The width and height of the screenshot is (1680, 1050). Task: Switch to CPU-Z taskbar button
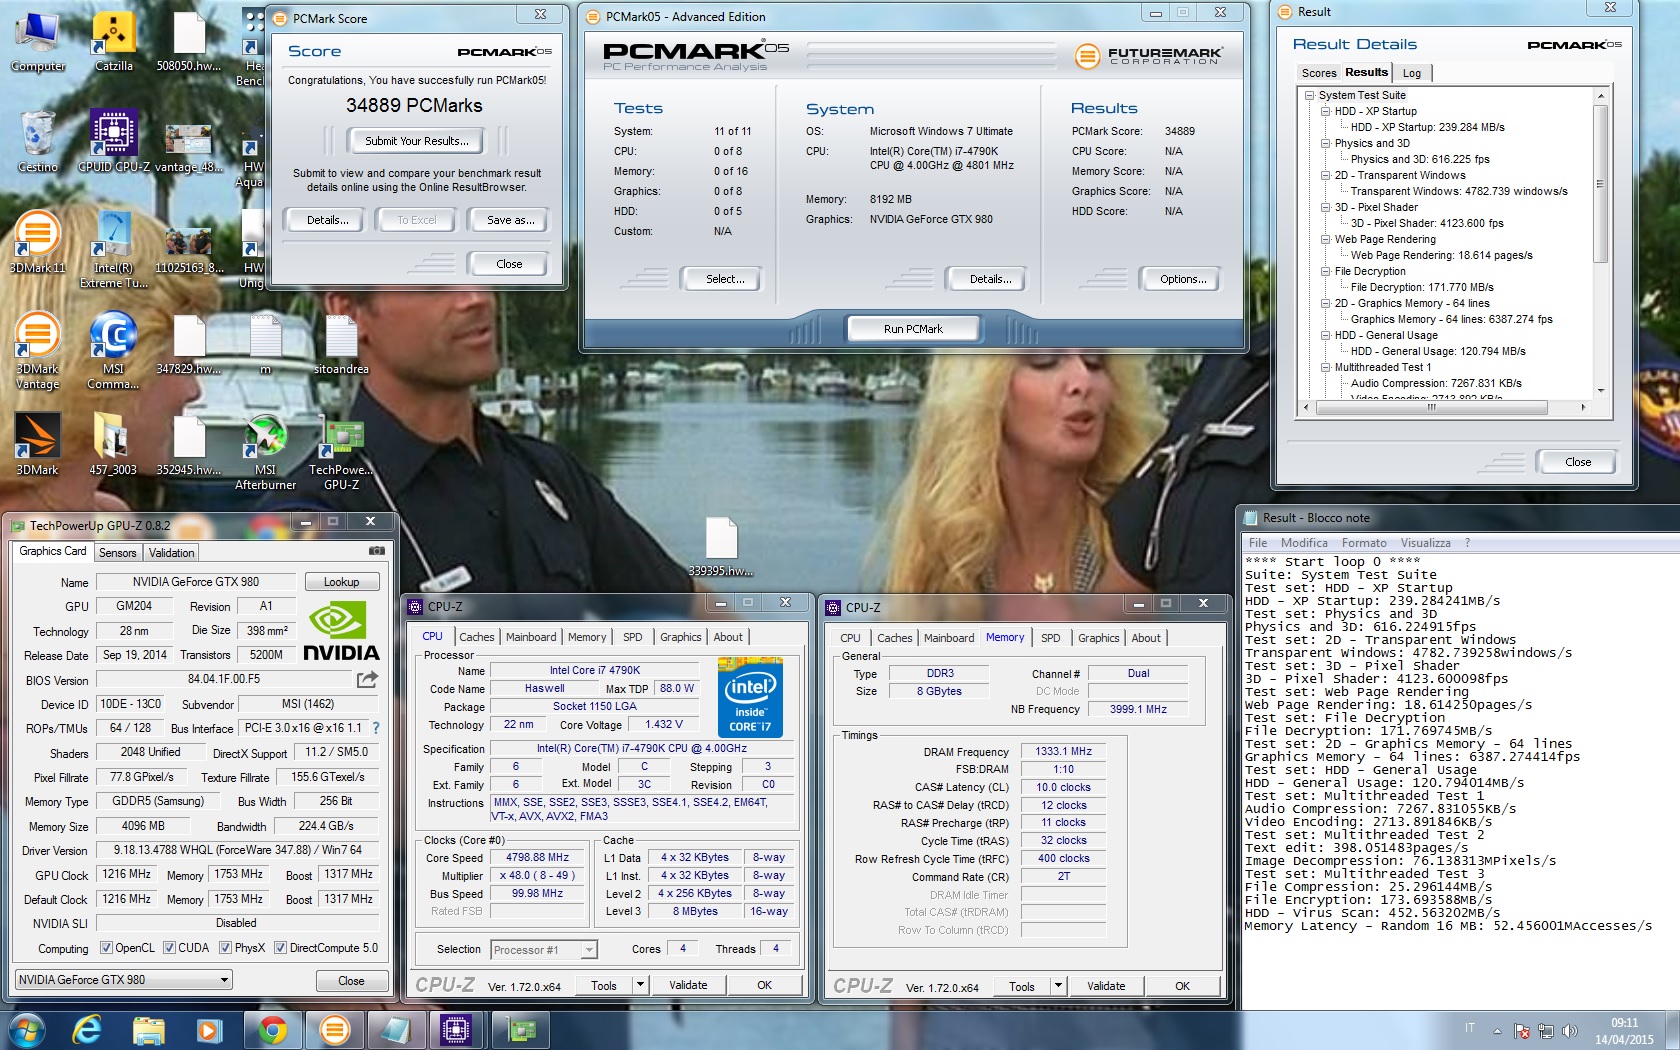click(x=456, y=1030)
